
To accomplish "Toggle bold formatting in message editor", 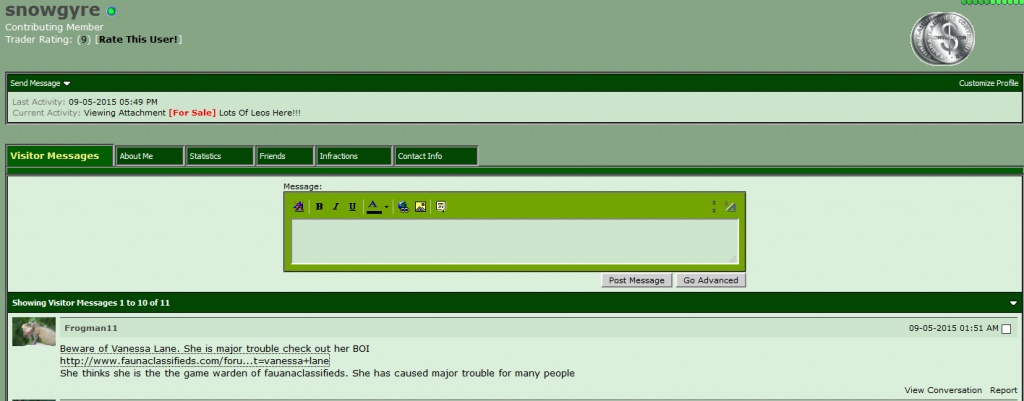I will pos(319,207).
